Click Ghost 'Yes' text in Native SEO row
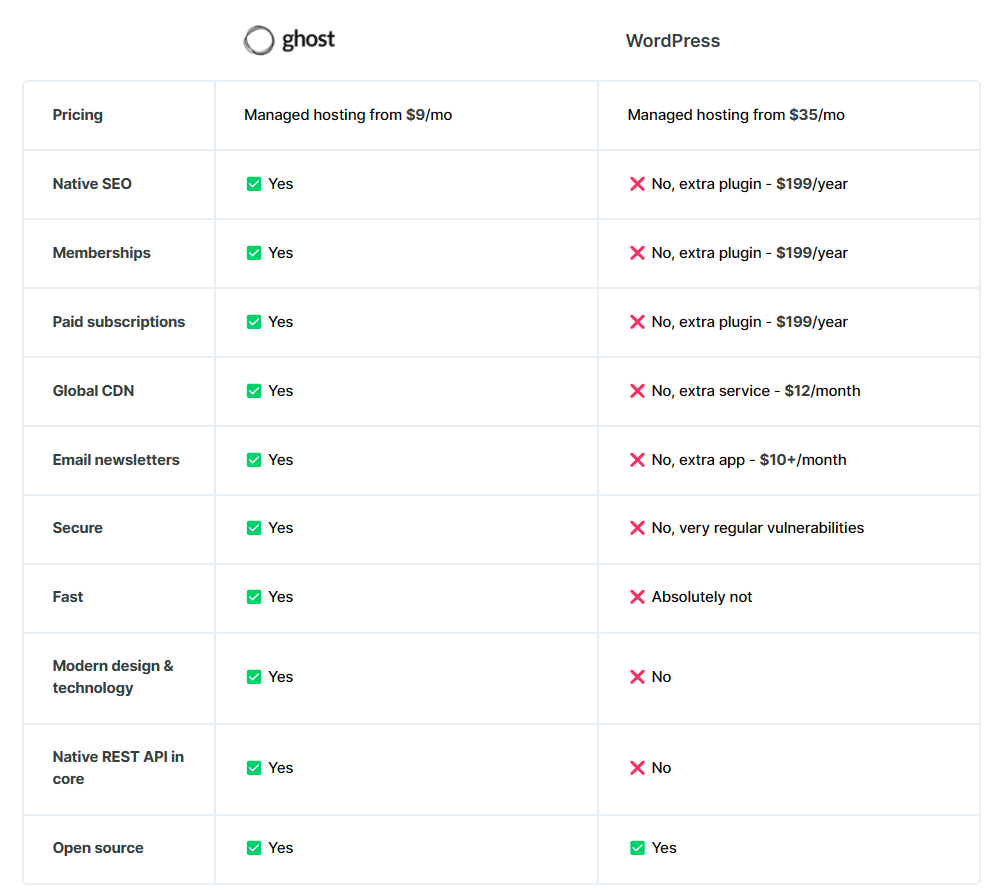The image size is (1001, 890). (280, 184)
